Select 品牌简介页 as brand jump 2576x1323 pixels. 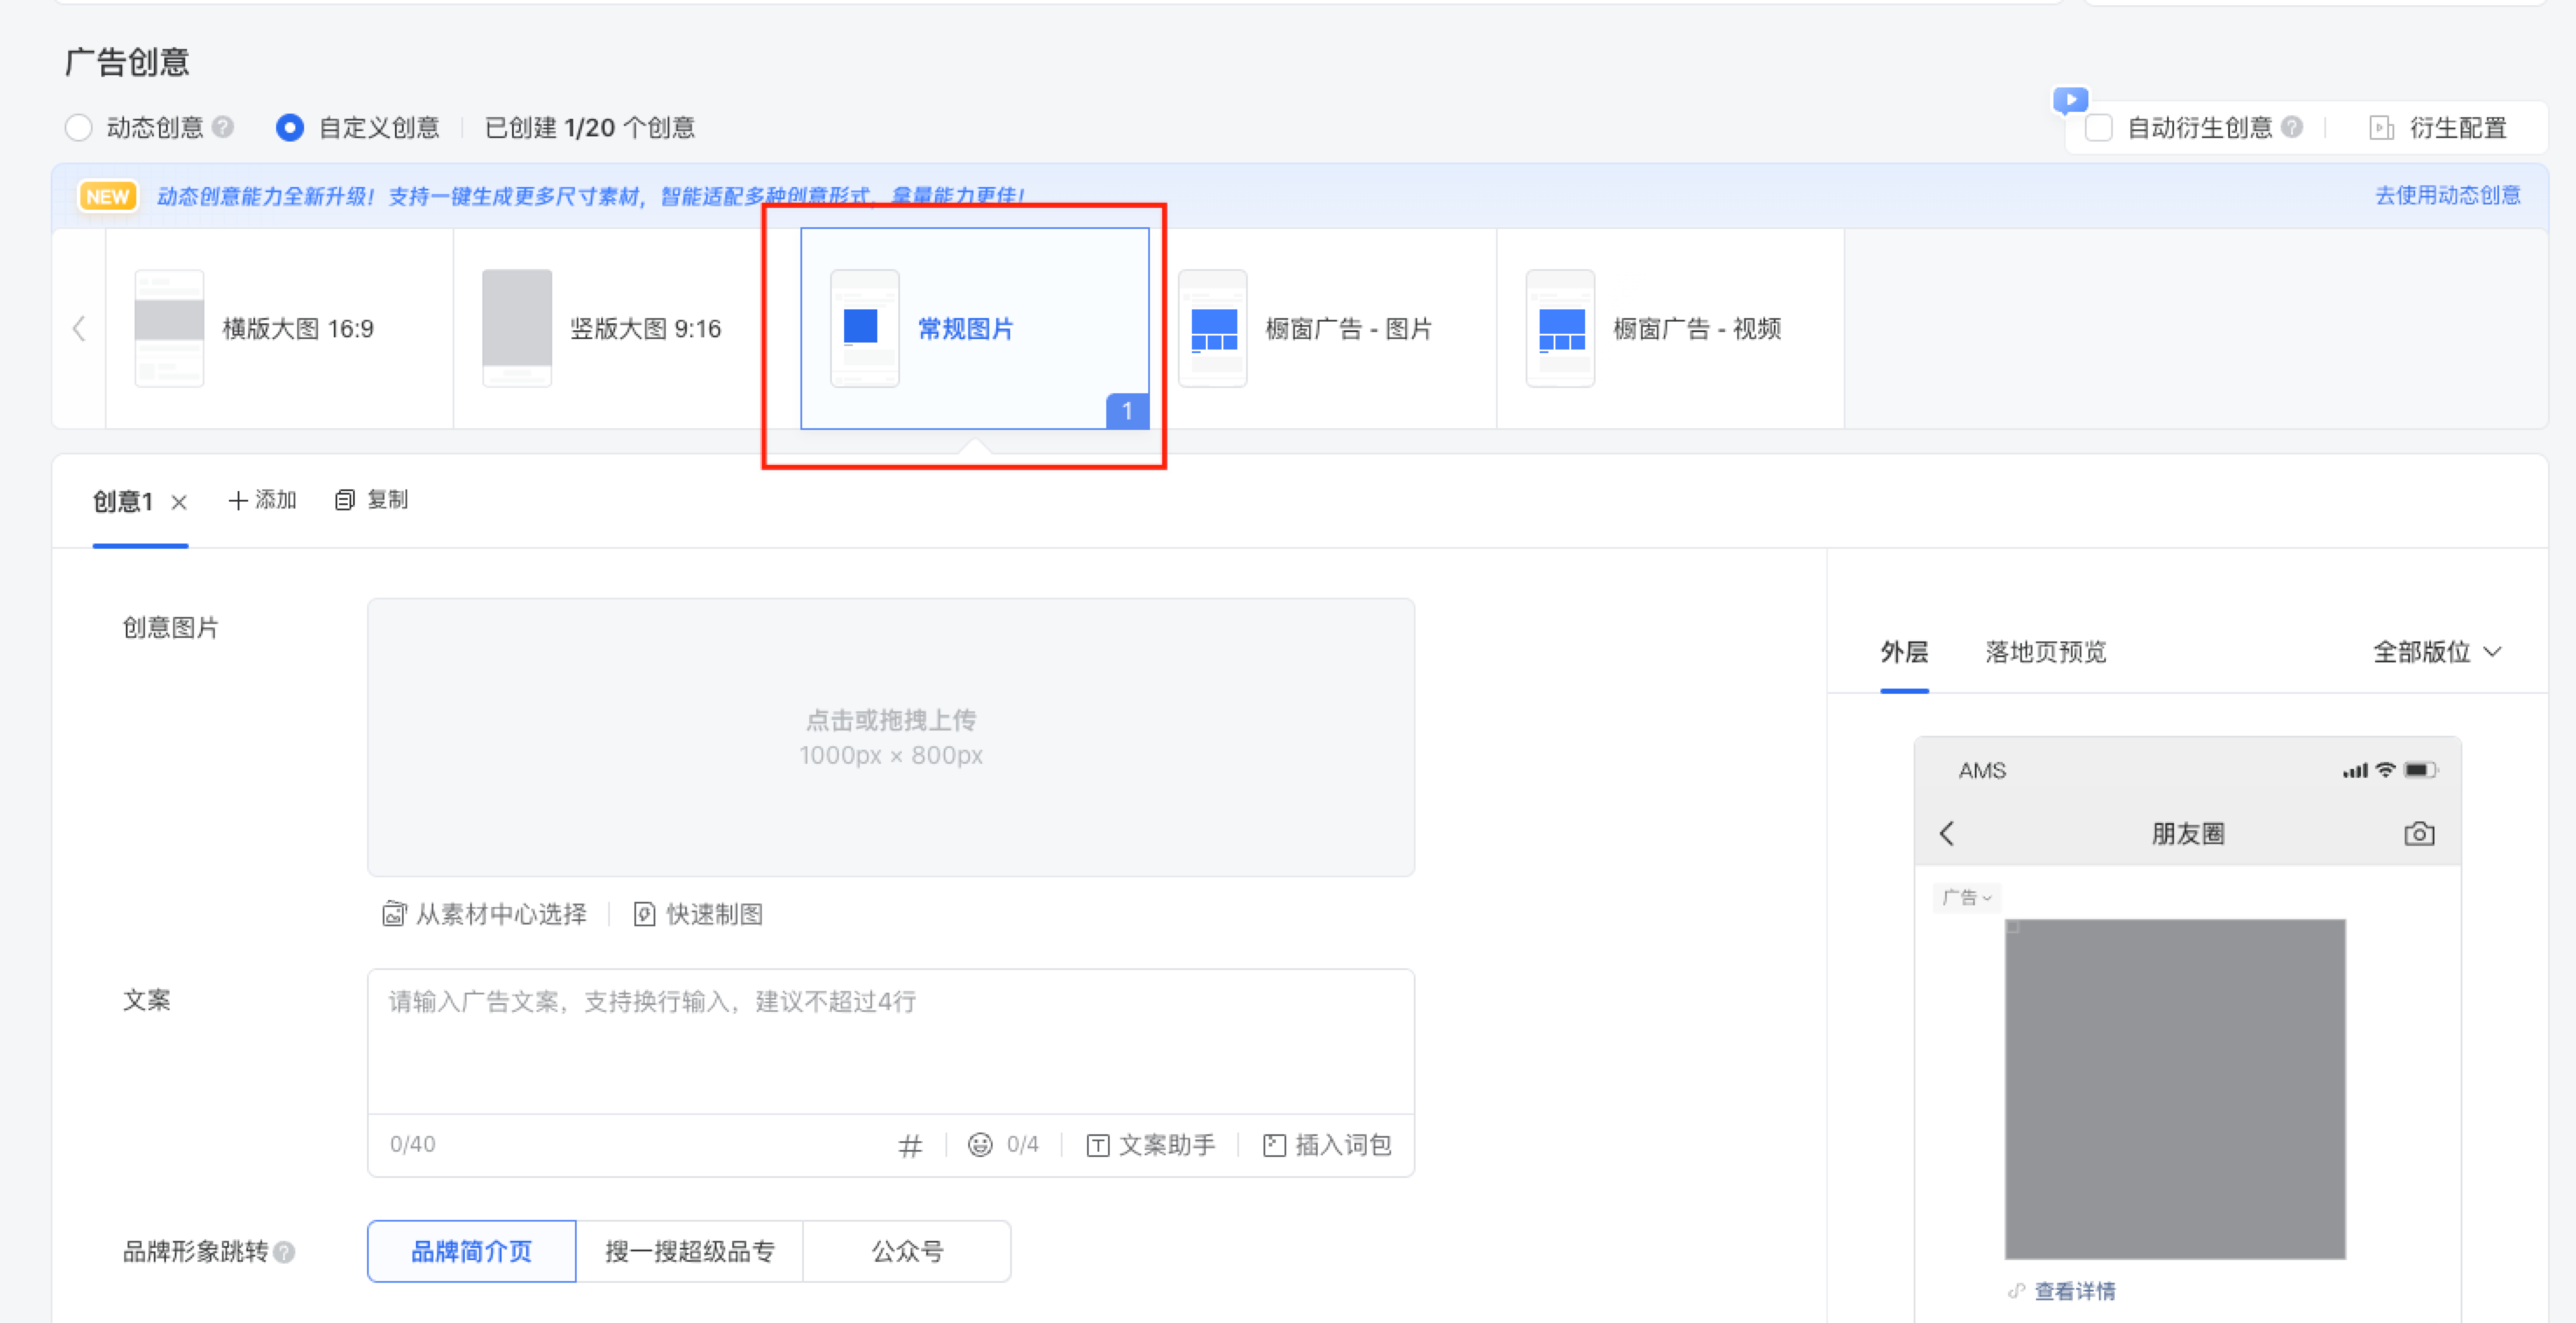472,1251
